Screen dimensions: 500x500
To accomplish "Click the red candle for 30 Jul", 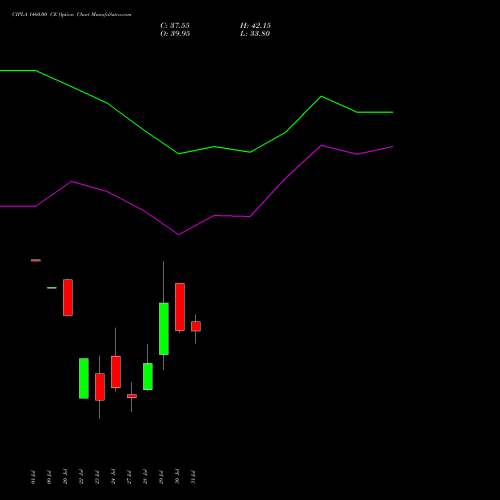I will pyautogui.click(x=180, y=307).
